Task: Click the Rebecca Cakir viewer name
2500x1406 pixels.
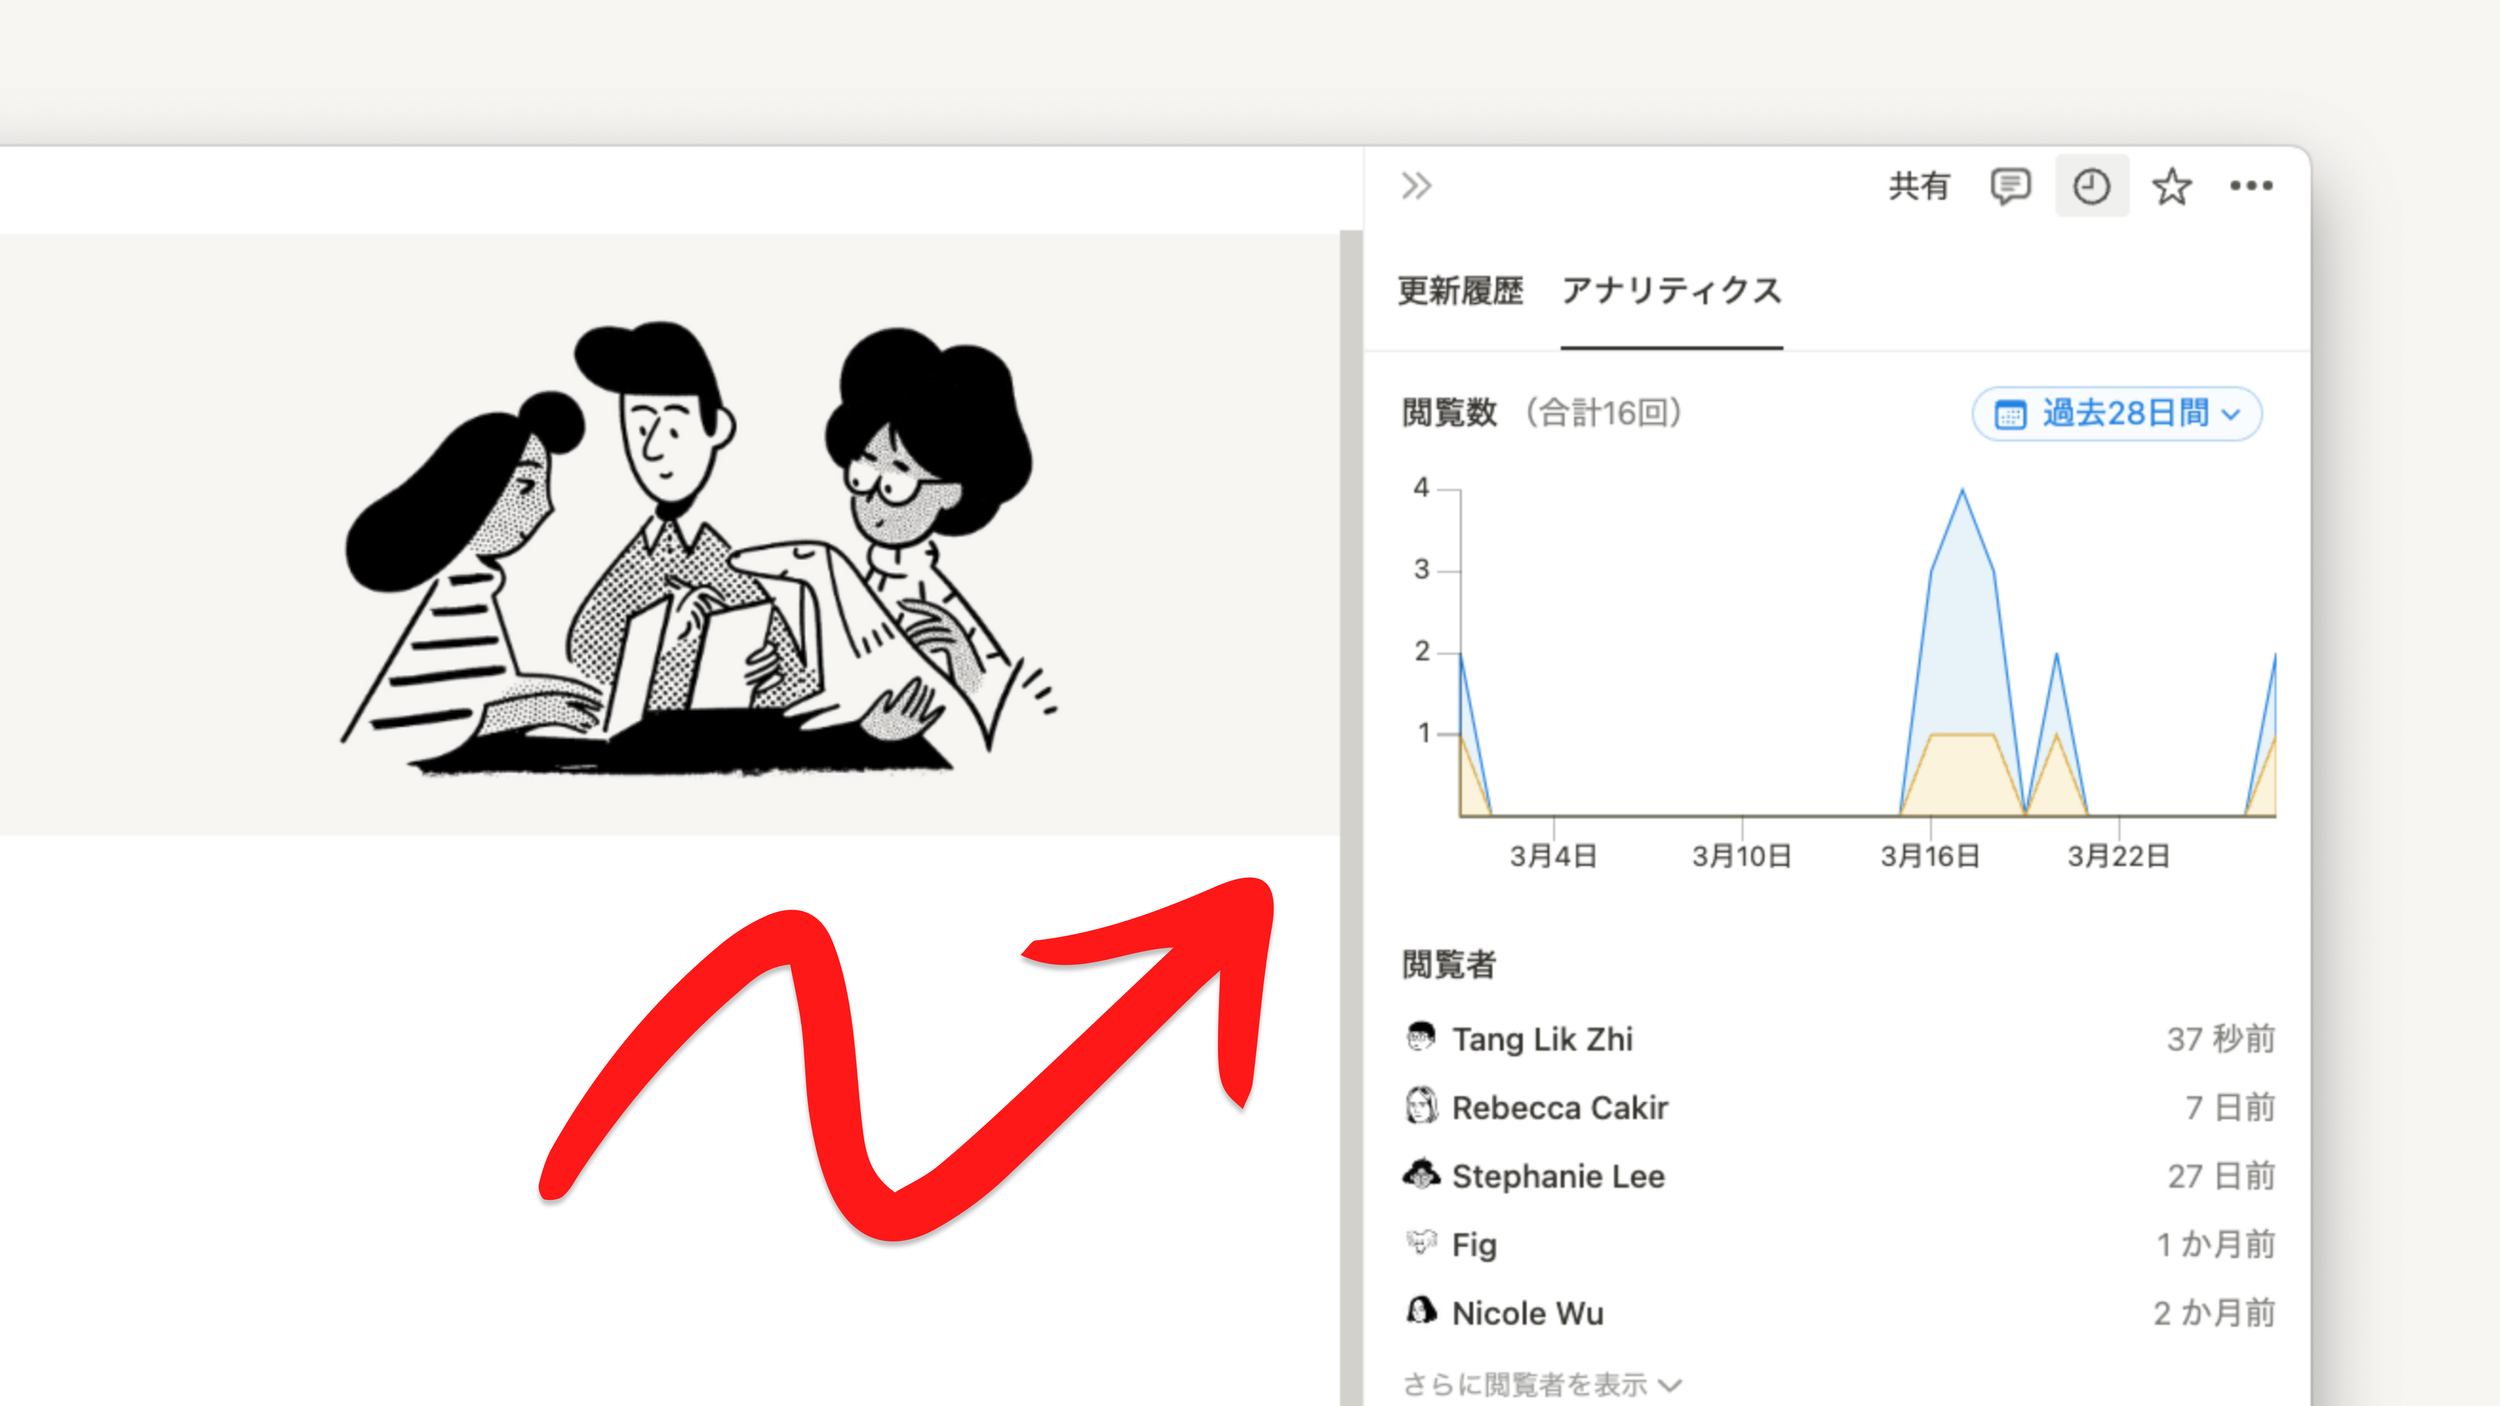Action: [x=1560, y=1107]
